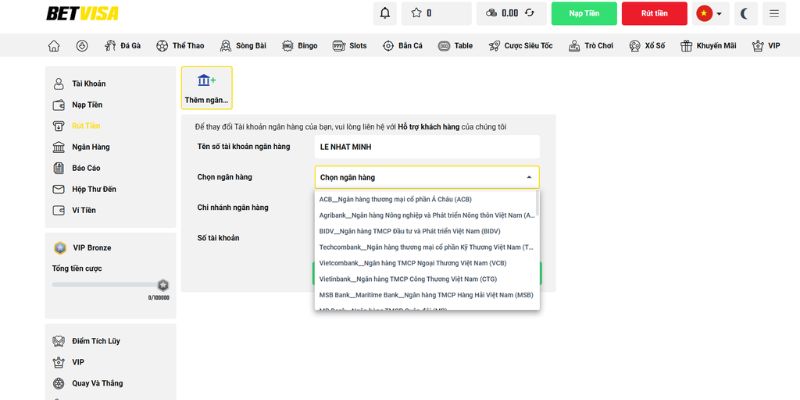This screenshot has width=800, height=400.
Task: Click the star favorites icon
Action: (416, 13)
